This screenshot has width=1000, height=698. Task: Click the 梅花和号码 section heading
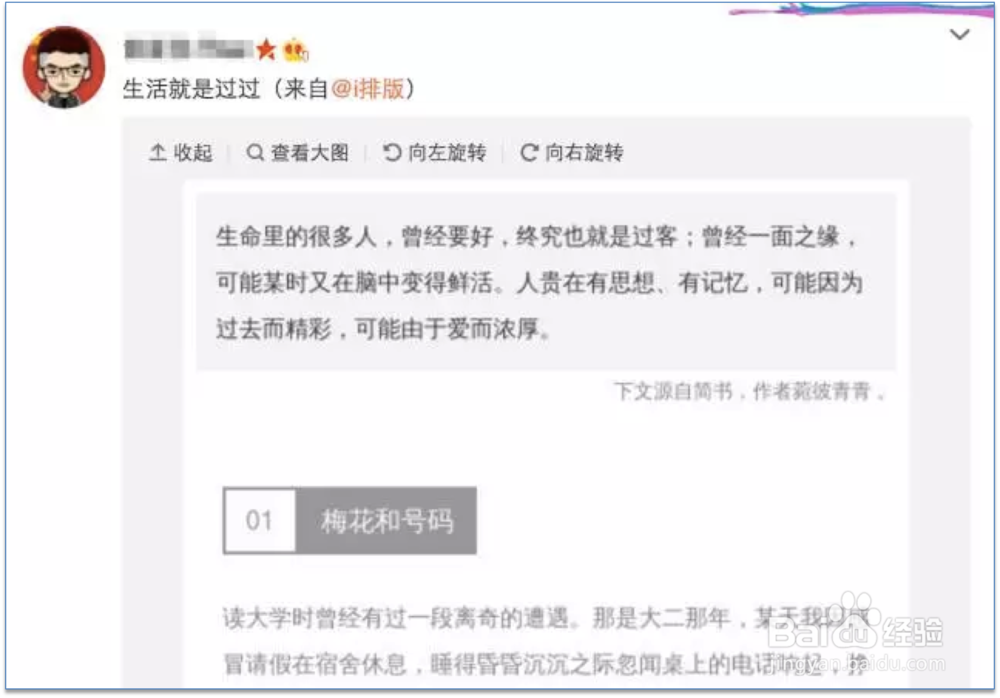[386, 521]
